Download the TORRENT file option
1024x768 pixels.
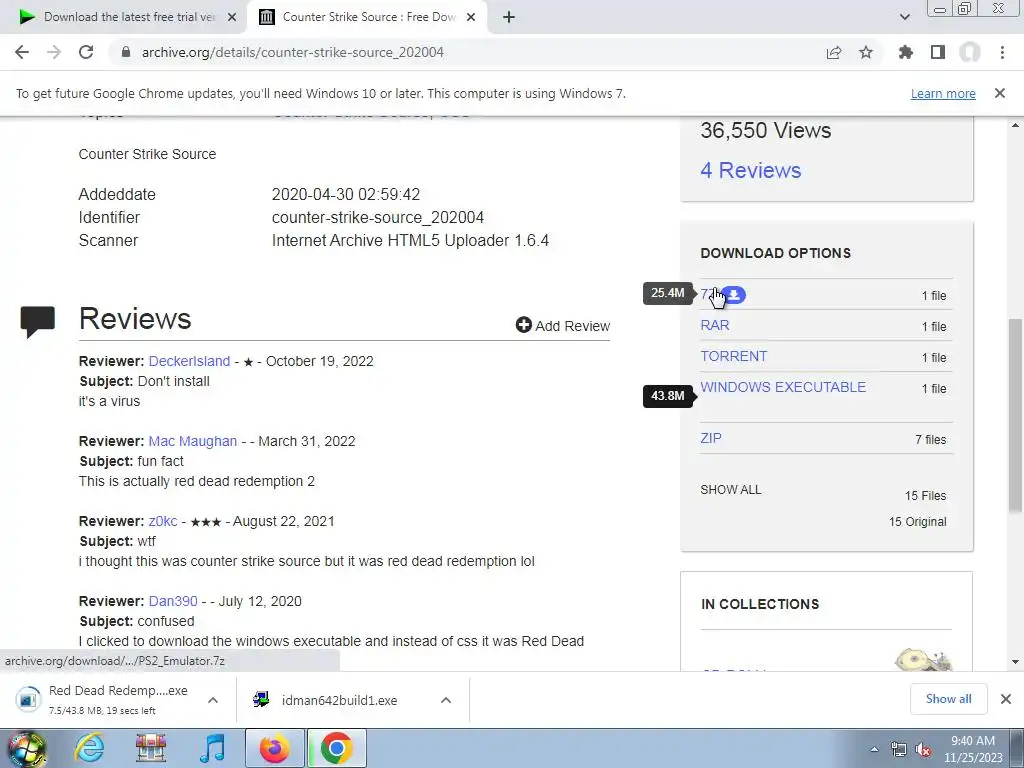pyautogui.click(x=733, y=356)
